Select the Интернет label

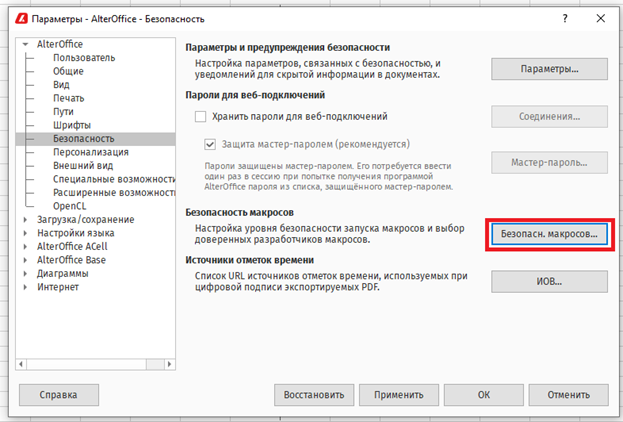[x=58, y=287]
